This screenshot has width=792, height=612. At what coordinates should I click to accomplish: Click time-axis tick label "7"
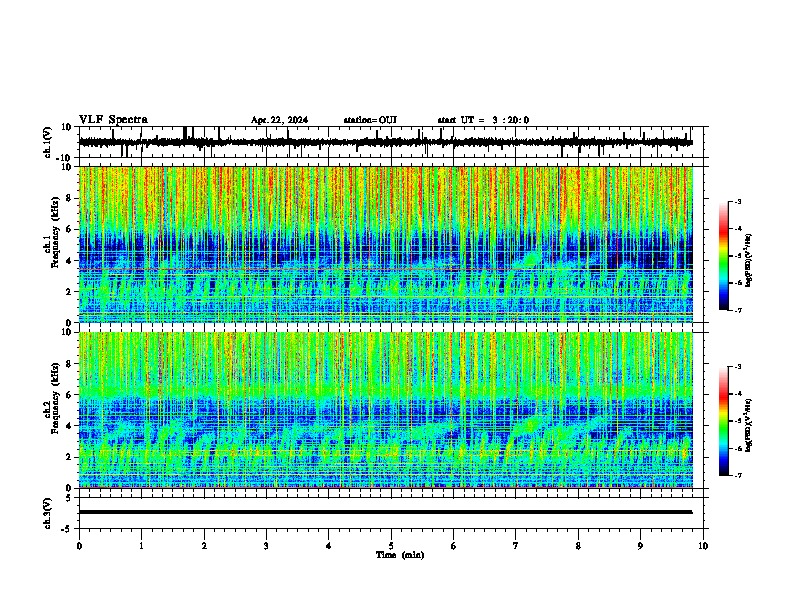(x=516, y=546)
